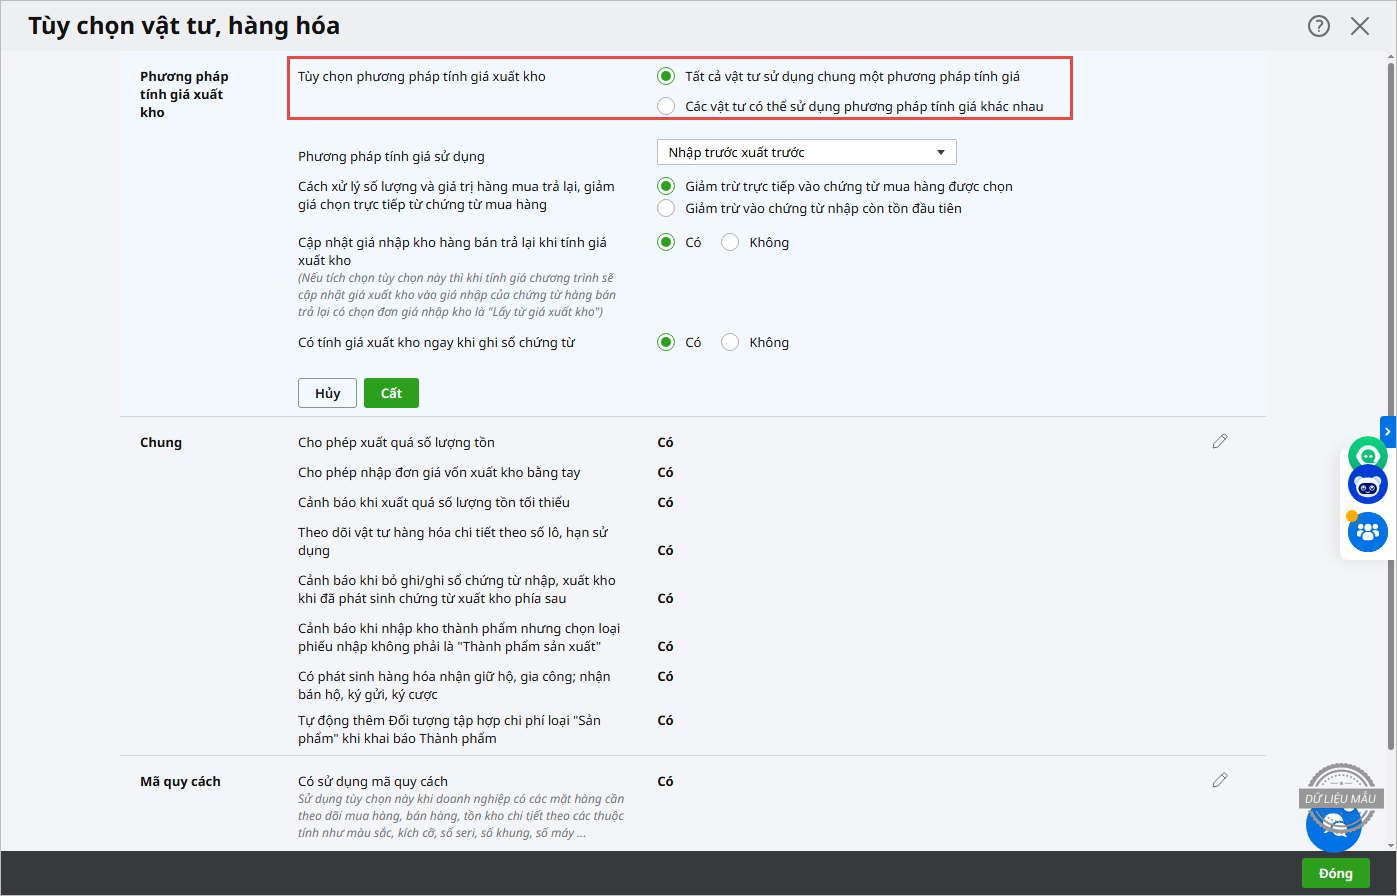The width and height of the screenshot is (1397, 896).
Task: Select 'Tất cả vật tư sử dụng chung' option
Action: click(x=666, y=76)
